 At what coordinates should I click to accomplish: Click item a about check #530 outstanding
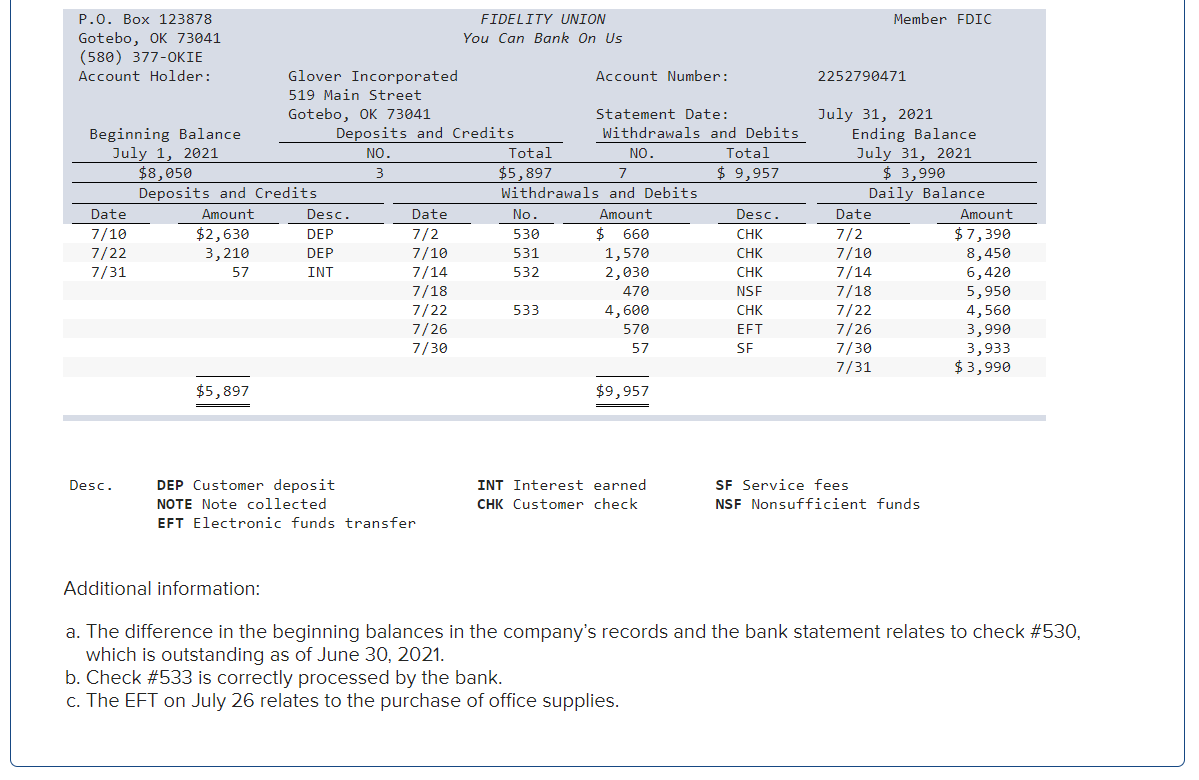click(x=574, y=643)
